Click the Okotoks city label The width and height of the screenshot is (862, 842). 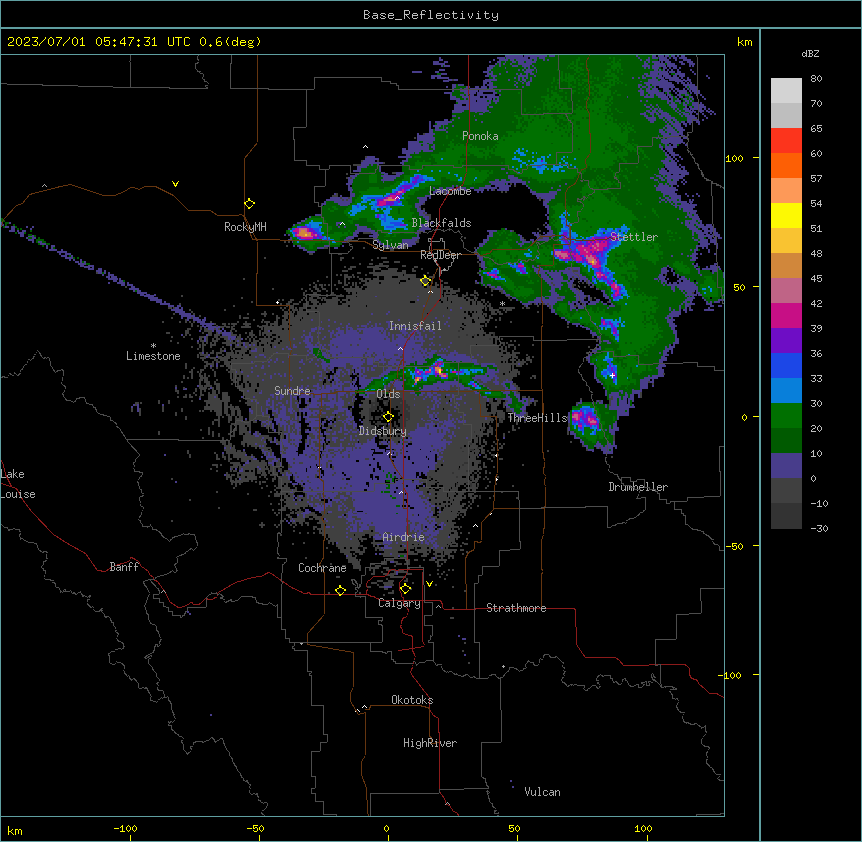pos(412,700)
